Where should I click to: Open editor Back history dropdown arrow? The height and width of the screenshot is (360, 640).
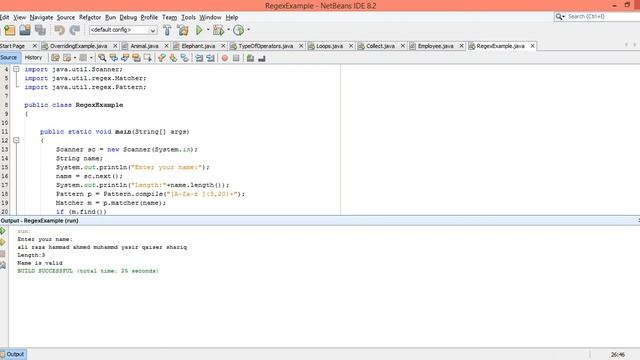pyautogui.click(x=75, y=58)
